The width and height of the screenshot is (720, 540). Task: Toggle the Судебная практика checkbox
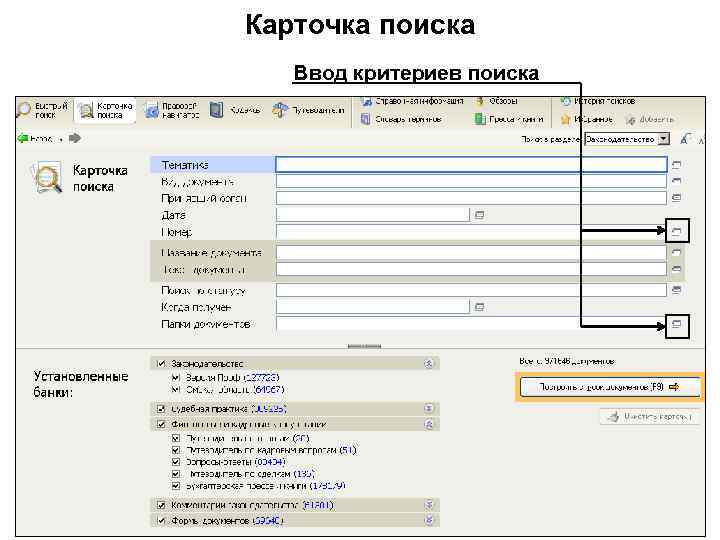pyautogui.click(x=161, y=409)
